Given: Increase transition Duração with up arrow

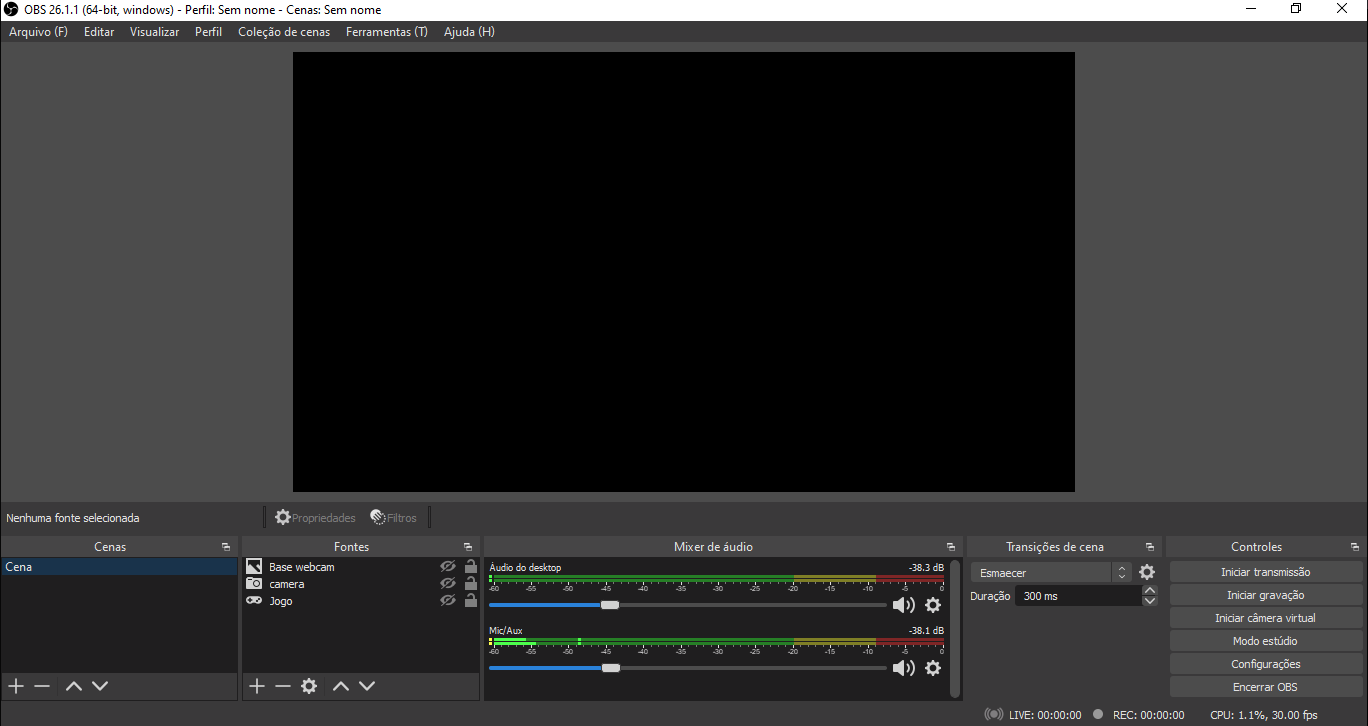Looking at the screenshot, I should (x=1150, y=591).
